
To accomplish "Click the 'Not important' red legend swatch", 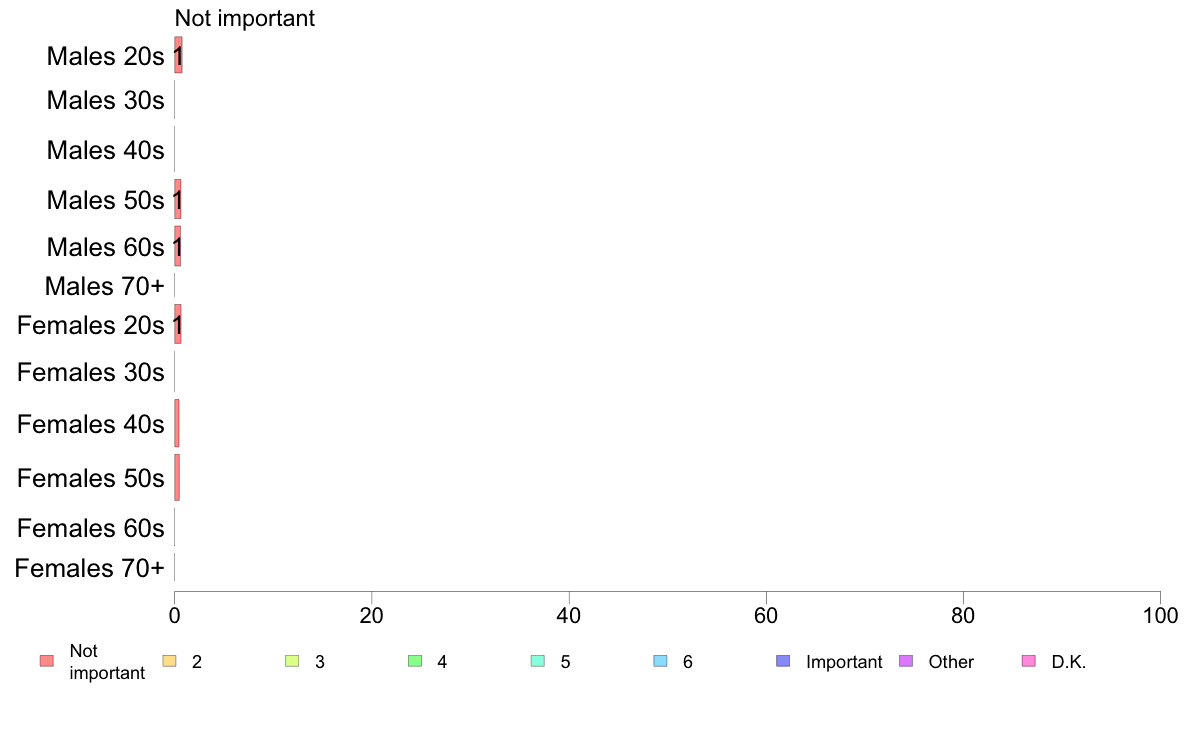I will point(47,661).
